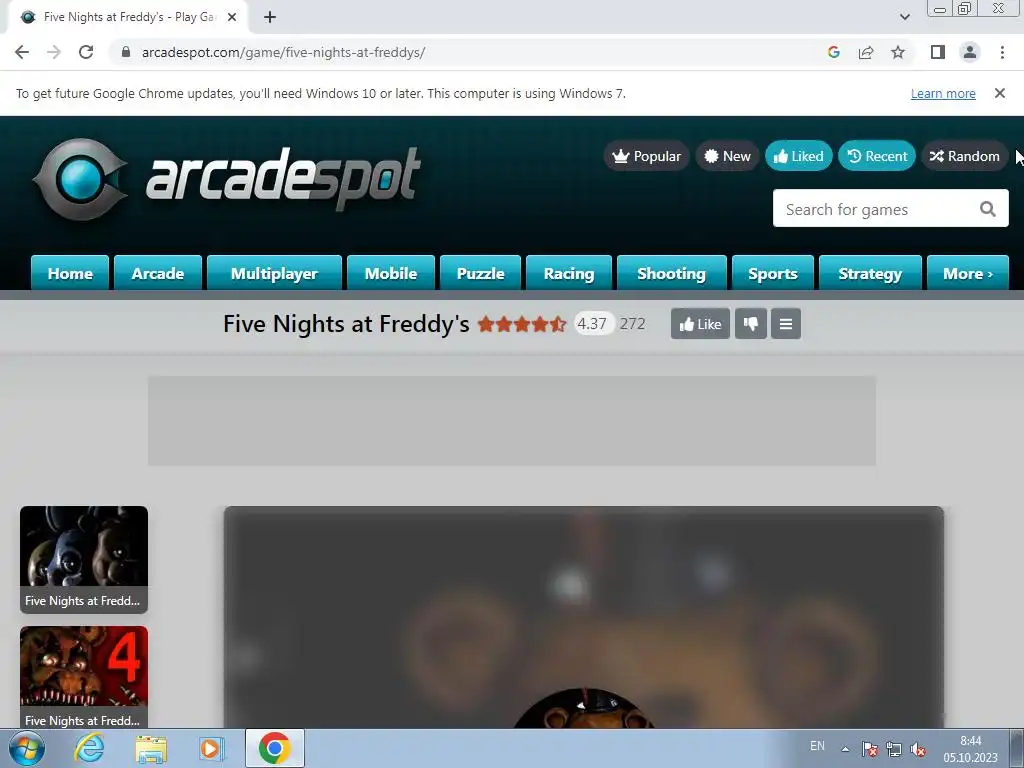Open the clock showing 8:44

click(970, 749)
